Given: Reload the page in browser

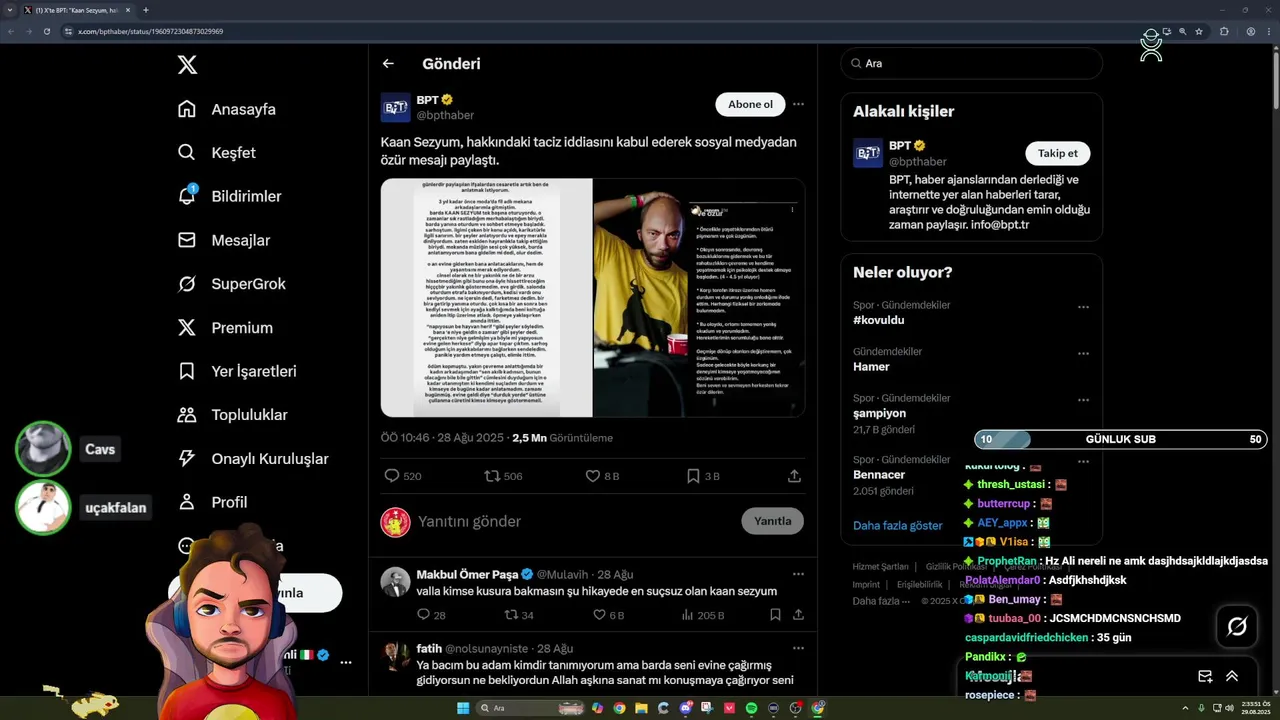Looking at the screenshot, I should [46, 31].
